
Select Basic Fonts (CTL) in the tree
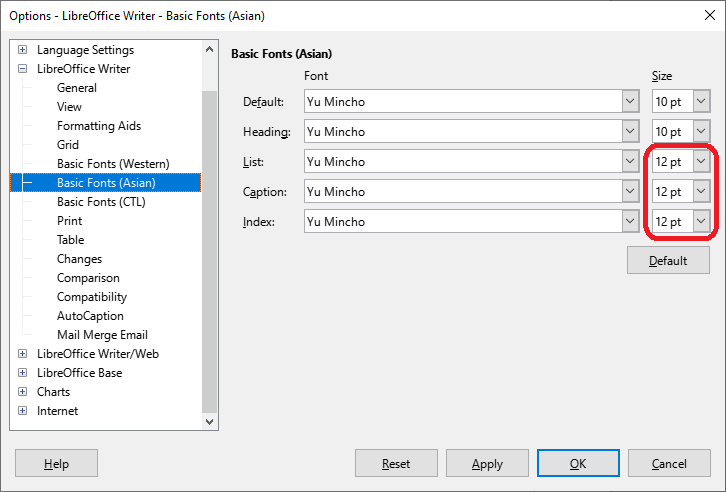[101, 202]
